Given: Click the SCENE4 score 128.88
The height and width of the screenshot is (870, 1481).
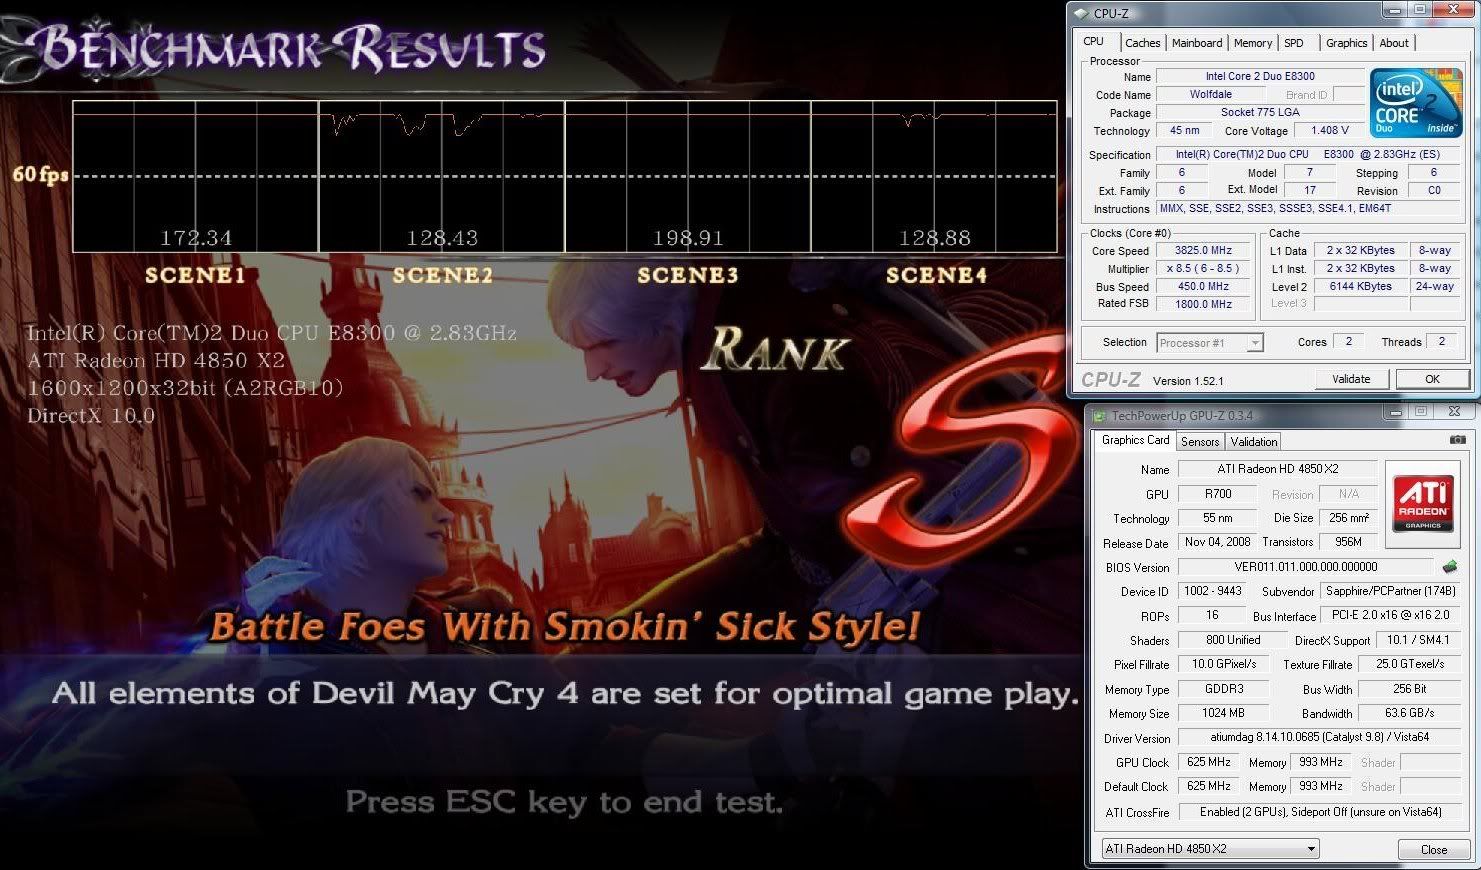Looking at the screenshot, I should click(935, 238).
